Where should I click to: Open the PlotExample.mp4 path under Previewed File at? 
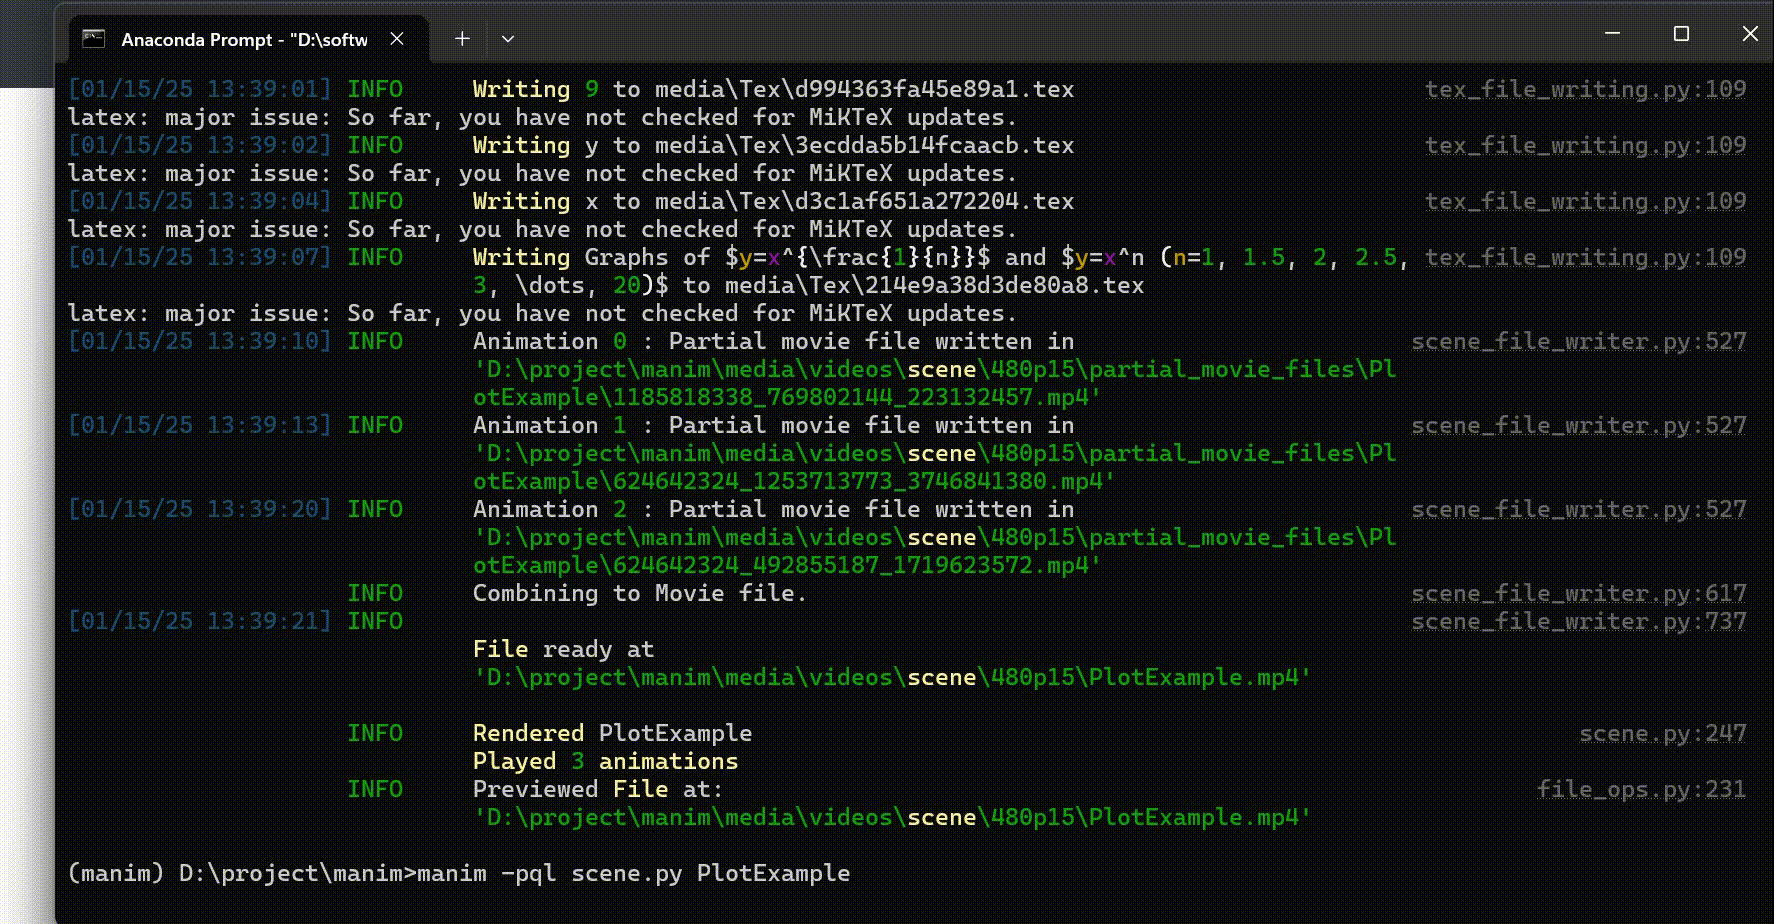point(891,818)
